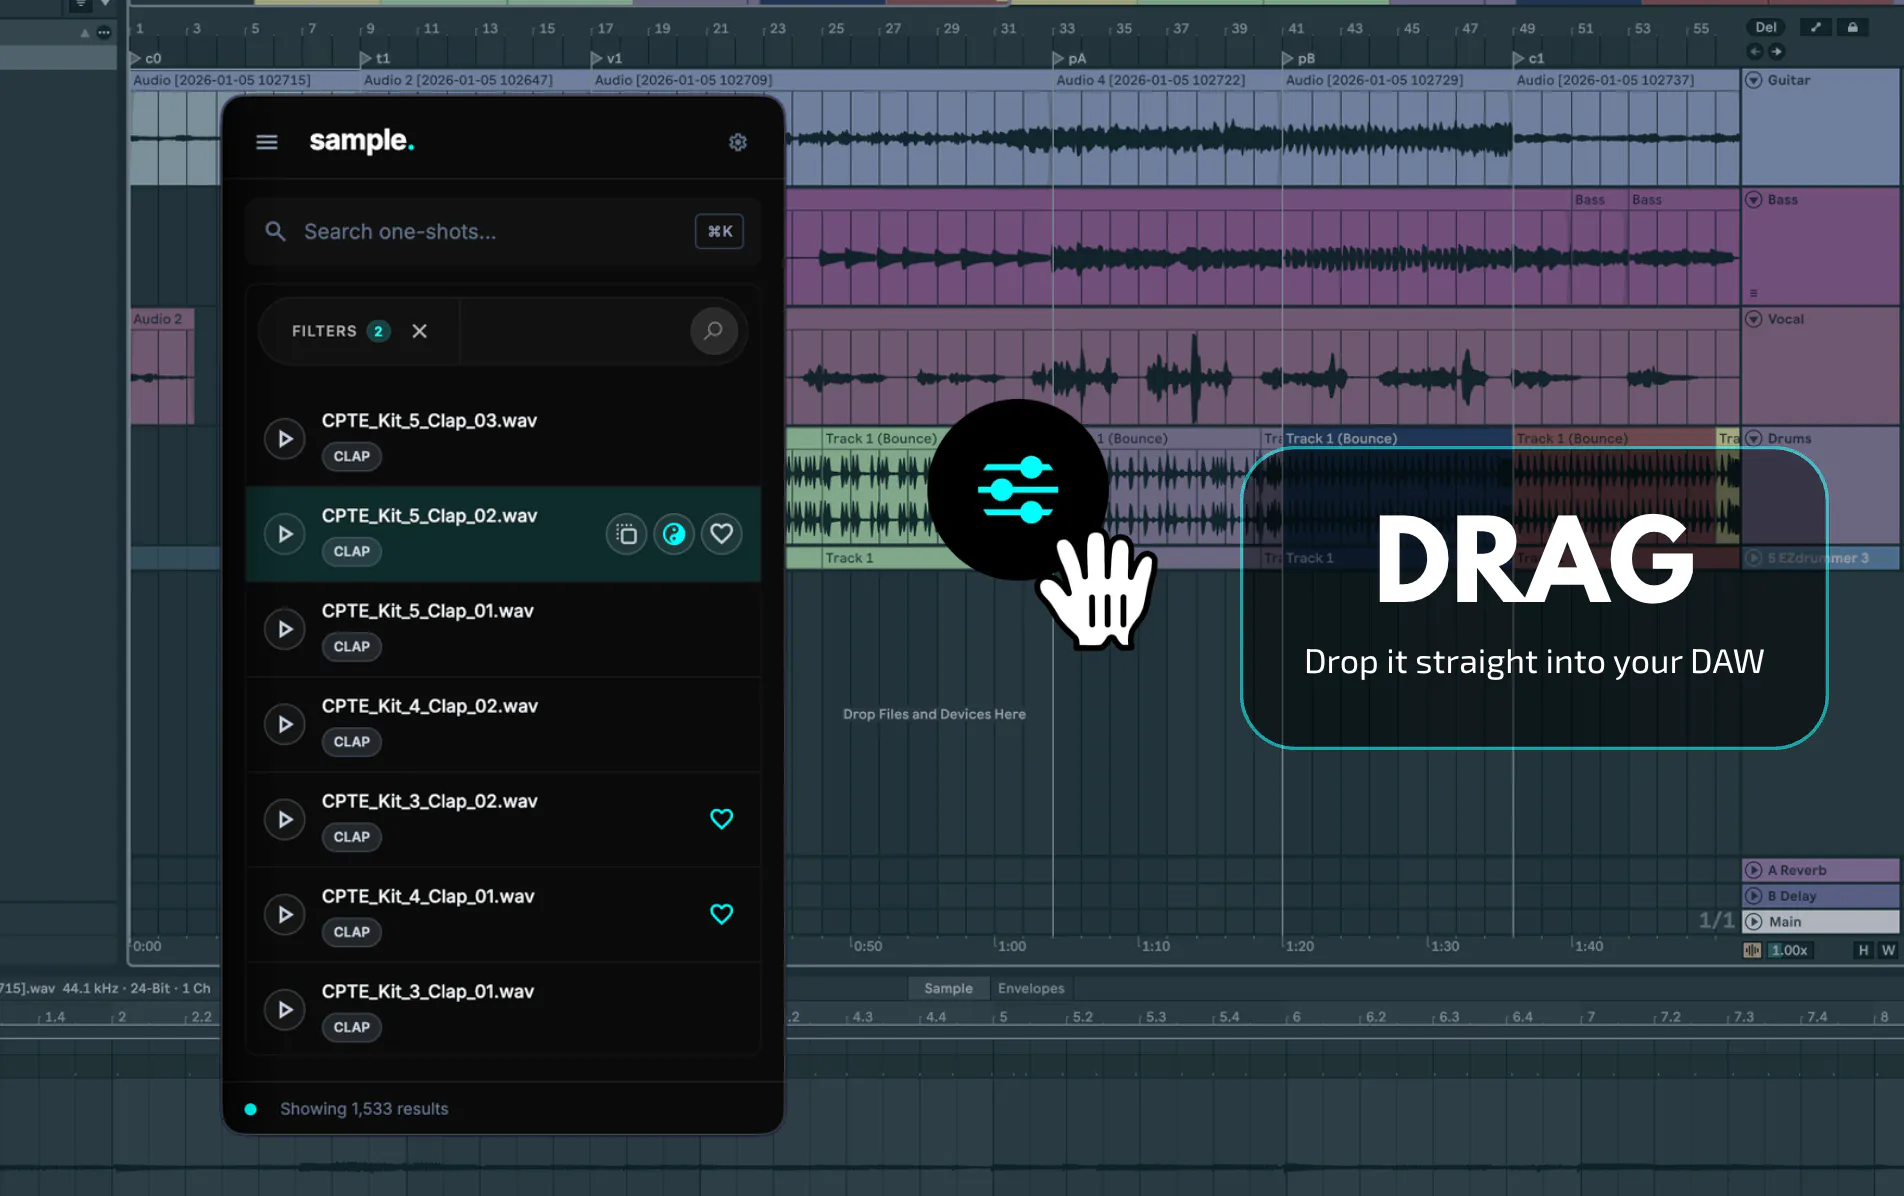1904x1196 pixels.
Task: Jump to locator c0
Action: point(146,58)
